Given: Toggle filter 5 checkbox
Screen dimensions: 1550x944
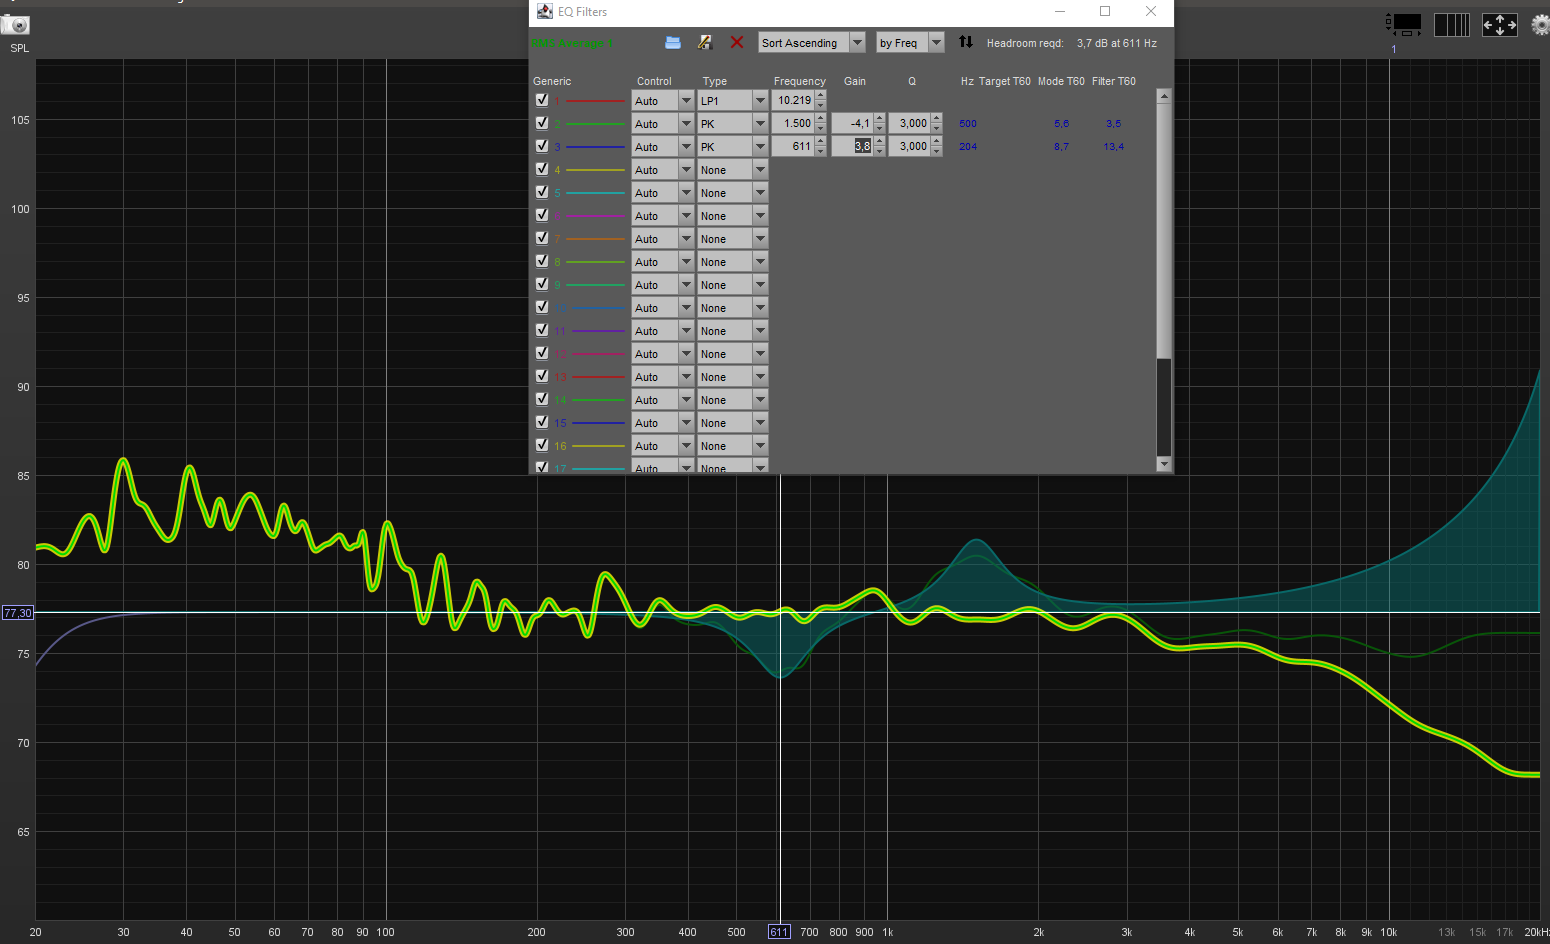Looking at the screenshot, I should [542, 192].
